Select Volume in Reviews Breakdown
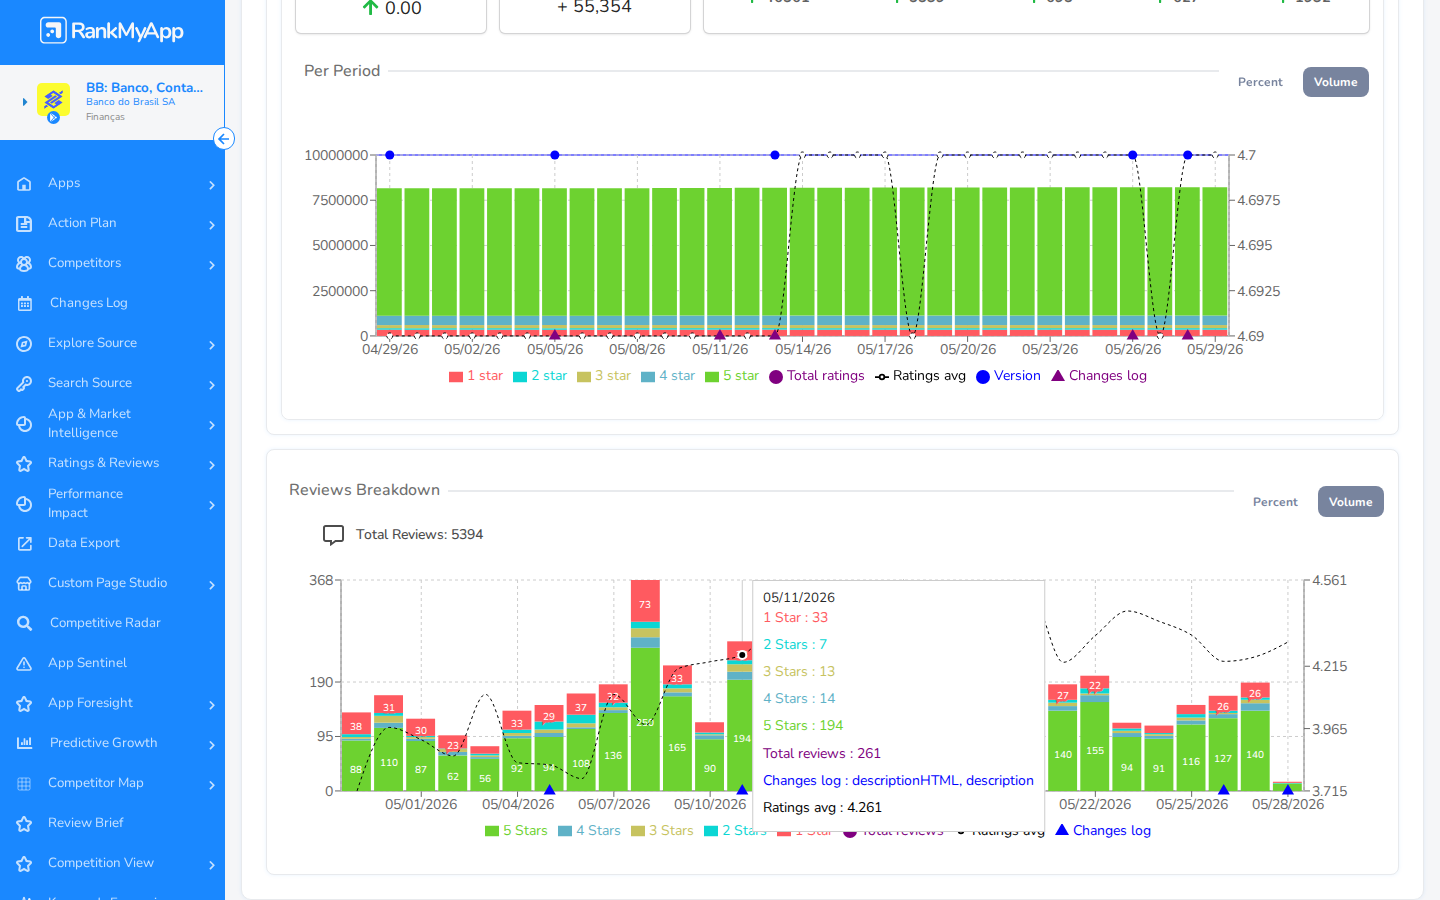1440x900 pixels. pyautogui.click(x=1350, y=502)
